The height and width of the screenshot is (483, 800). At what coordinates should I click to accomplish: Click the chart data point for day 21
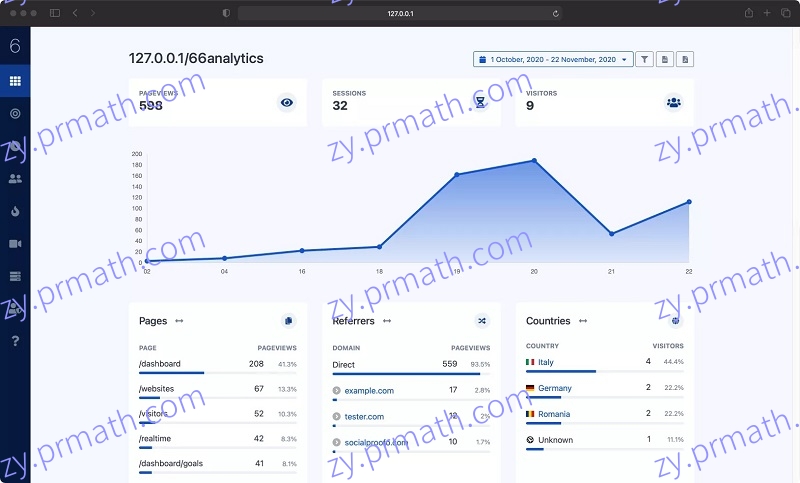[x=611, y=234]
